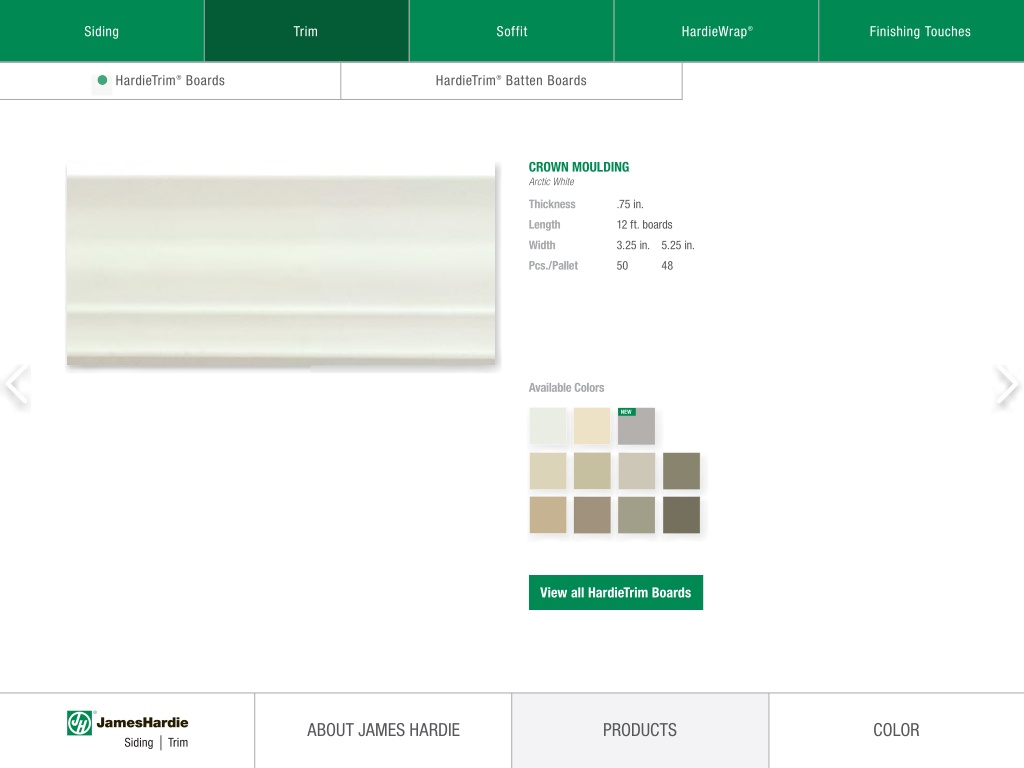The image size is (1024, 768).
Task: Pick the cream swatch in the first row
Action: click(x=592, y=426)
